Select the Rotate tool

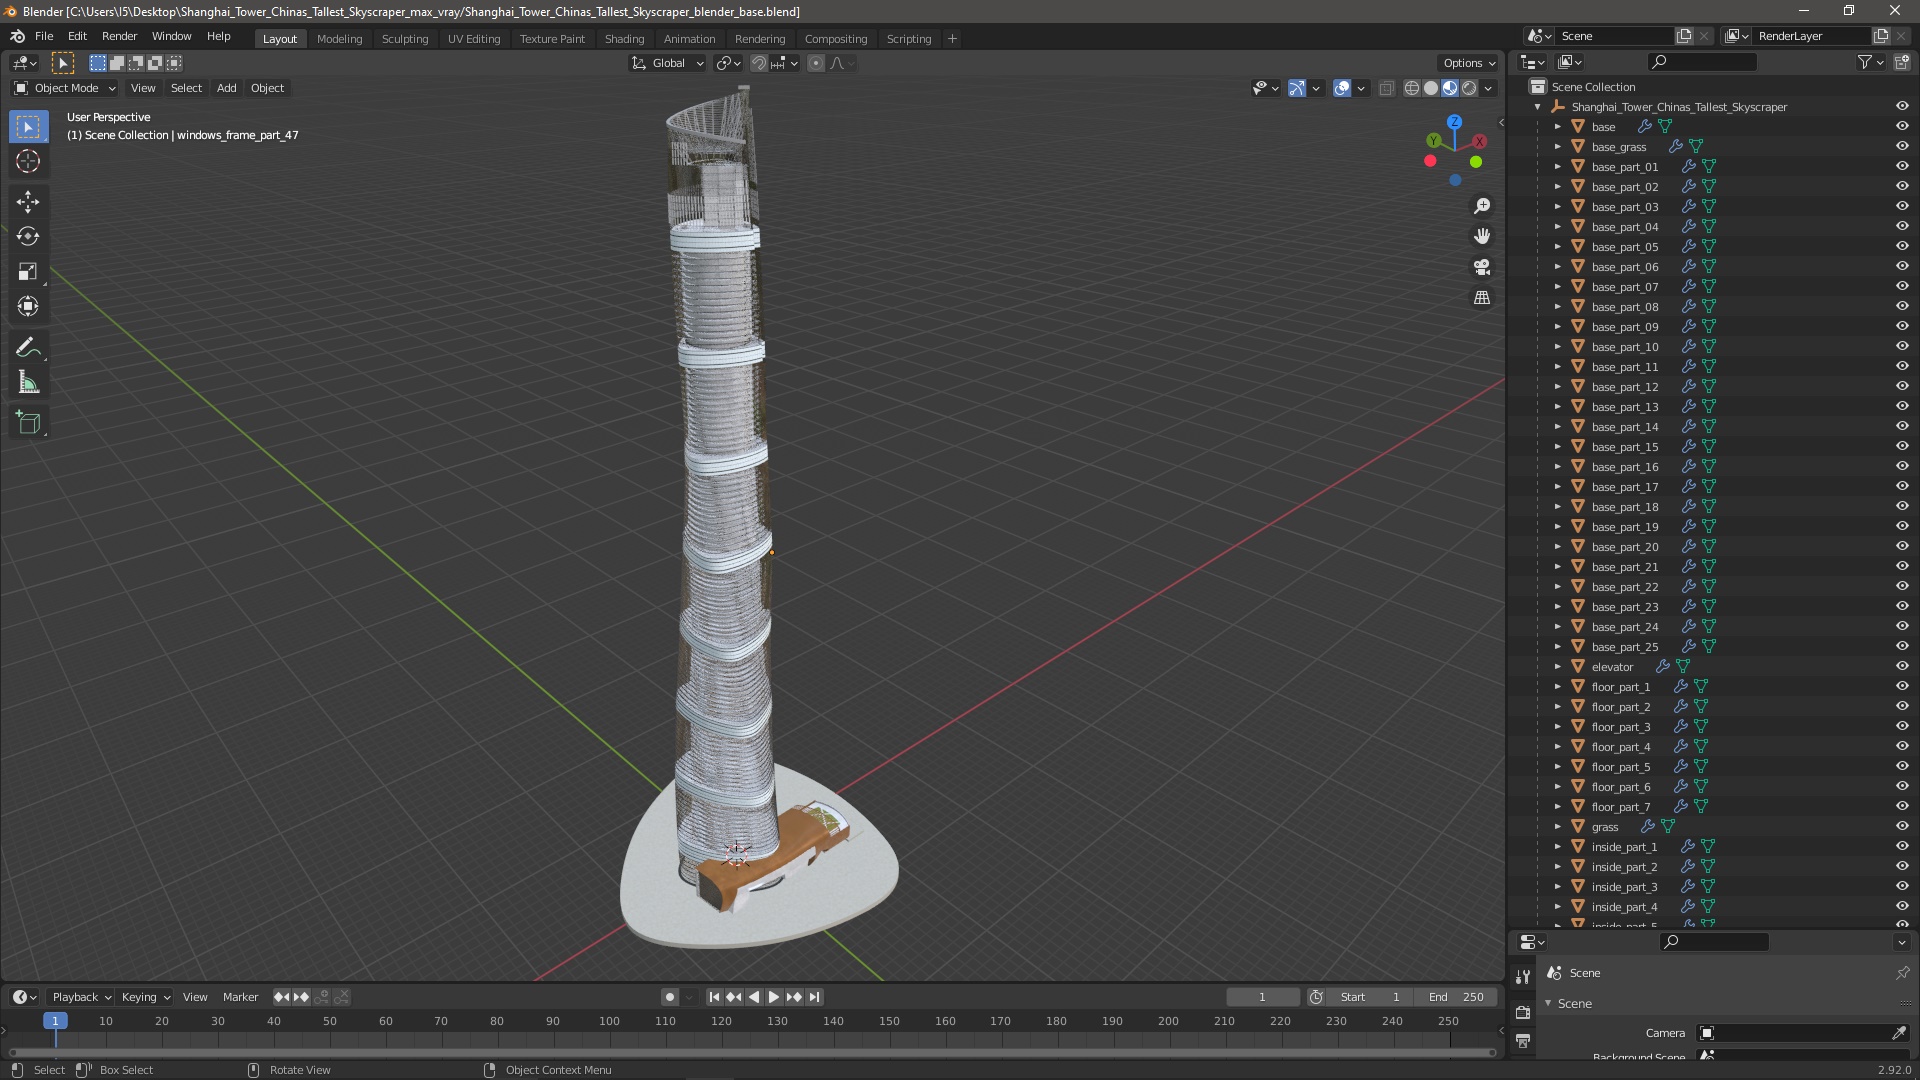(28, 237)
